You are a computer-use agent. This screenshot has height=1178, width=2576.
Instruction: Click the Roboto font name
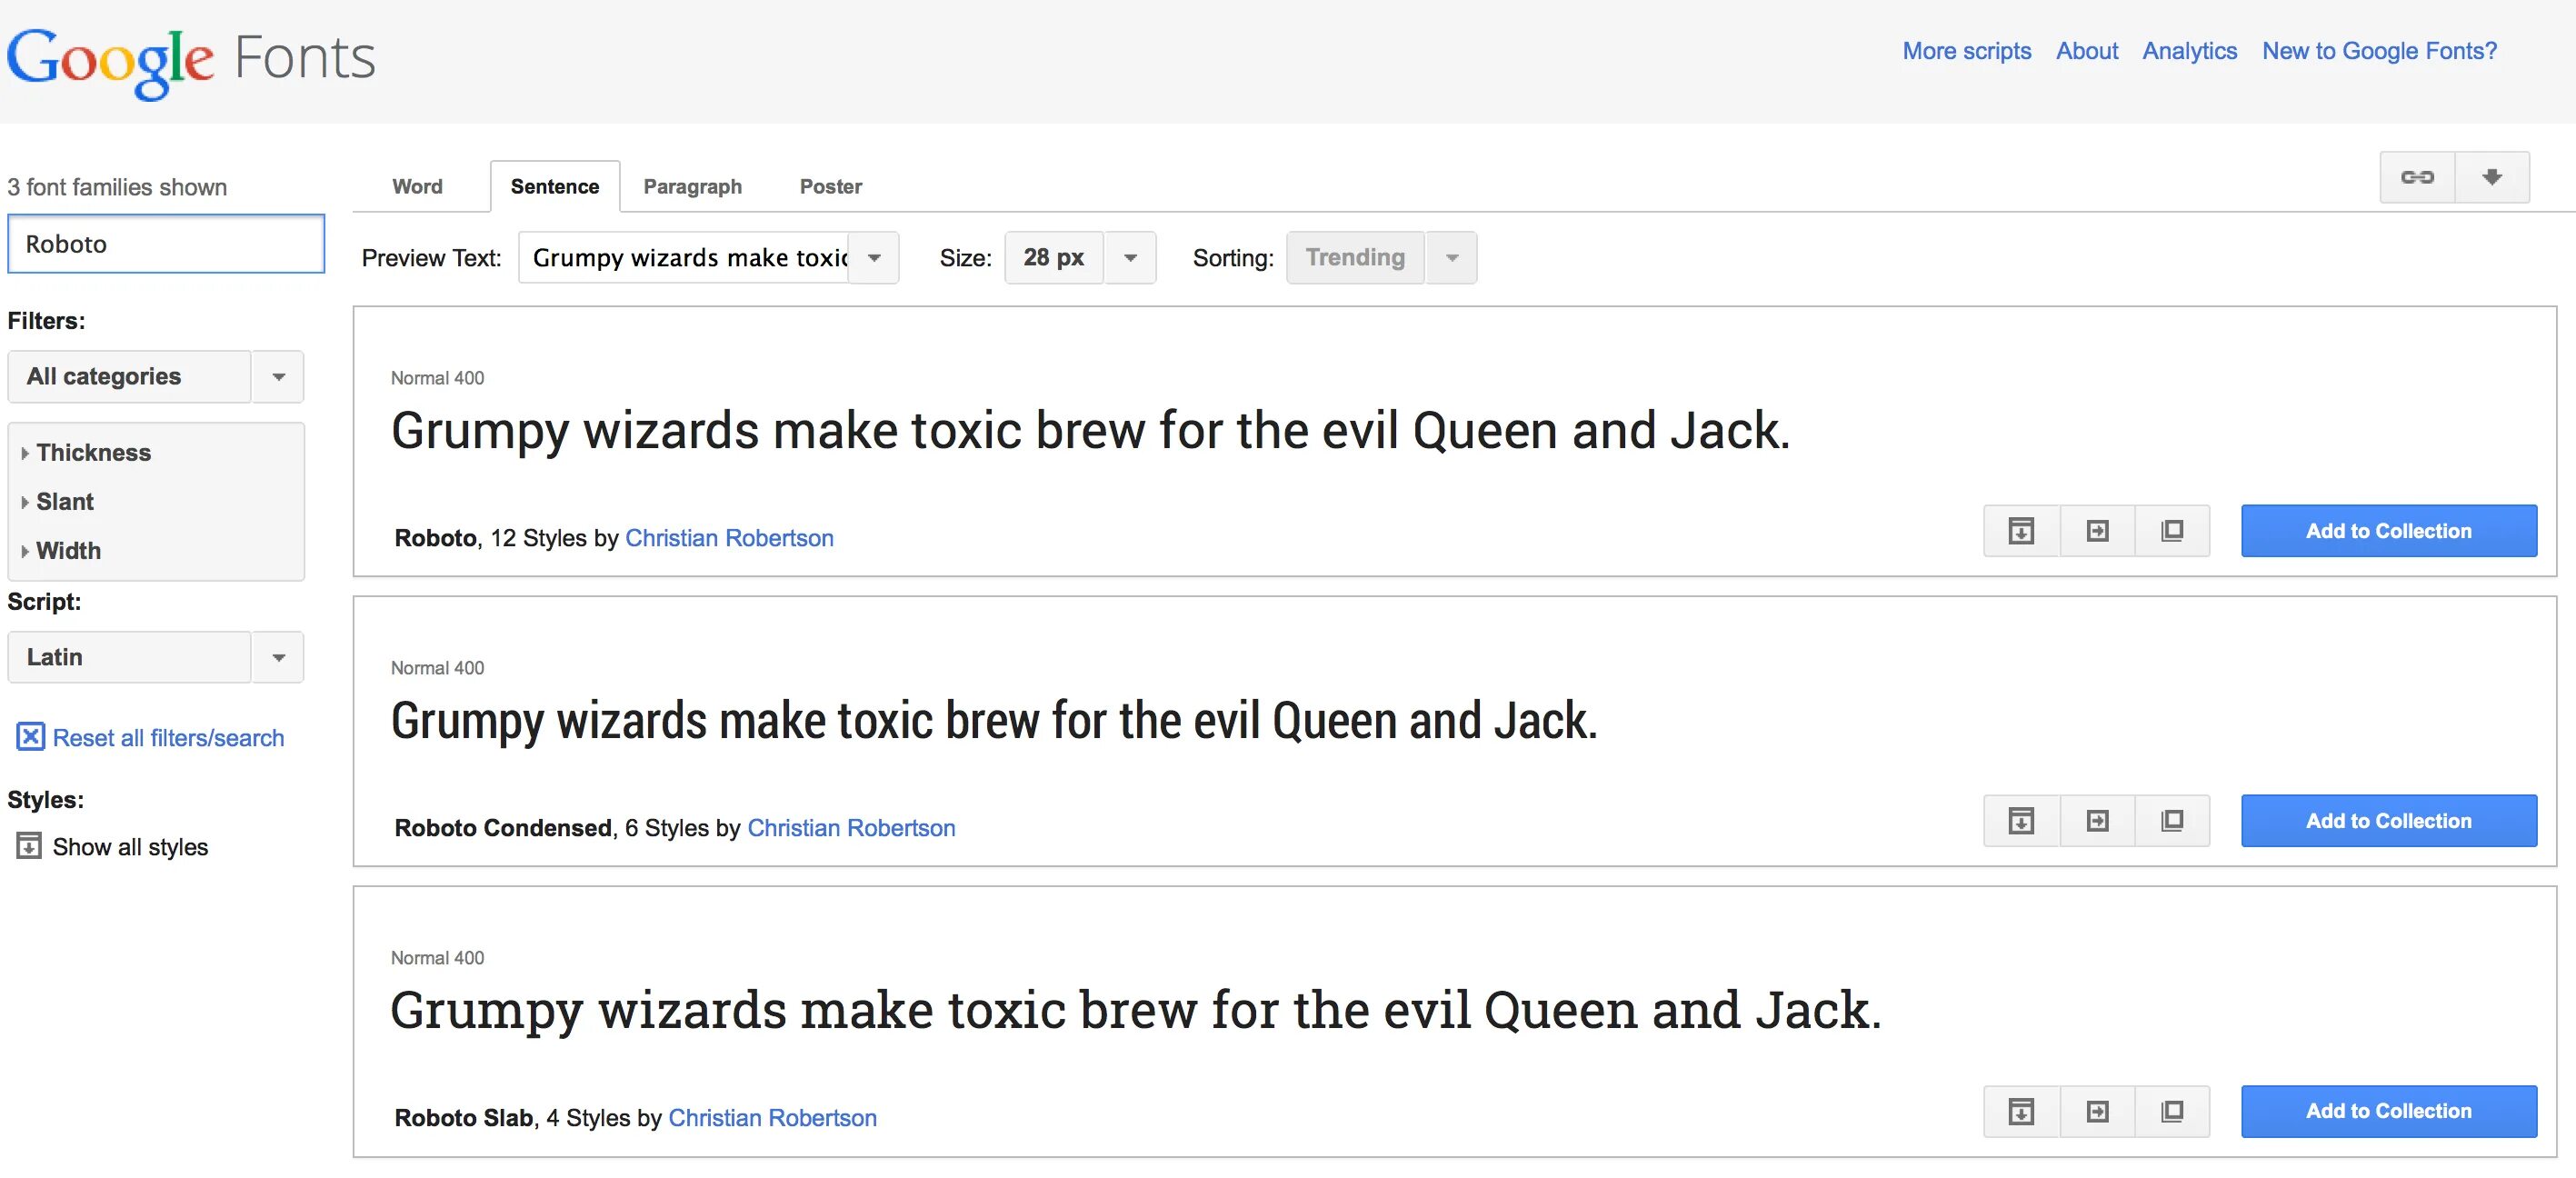pos(435,538)
